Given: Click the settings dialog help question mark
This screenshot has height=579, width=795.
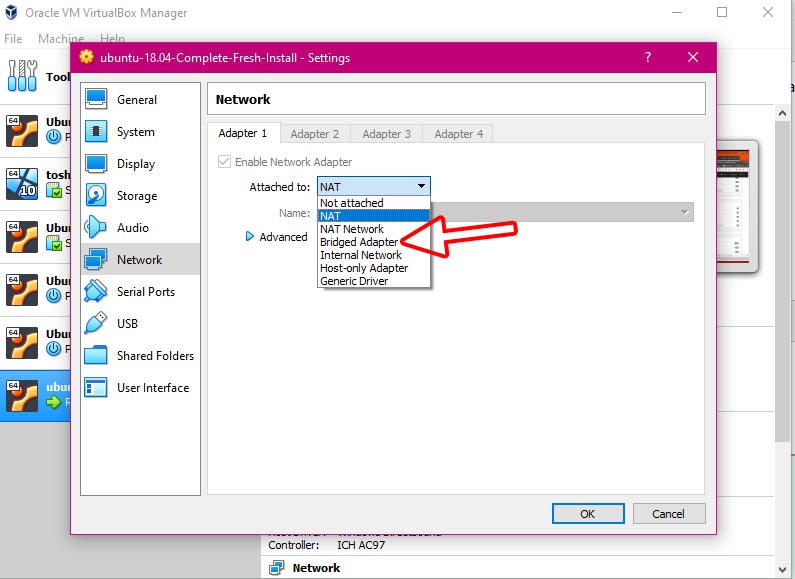Looking at the screenshot, I should coord(647,57).
